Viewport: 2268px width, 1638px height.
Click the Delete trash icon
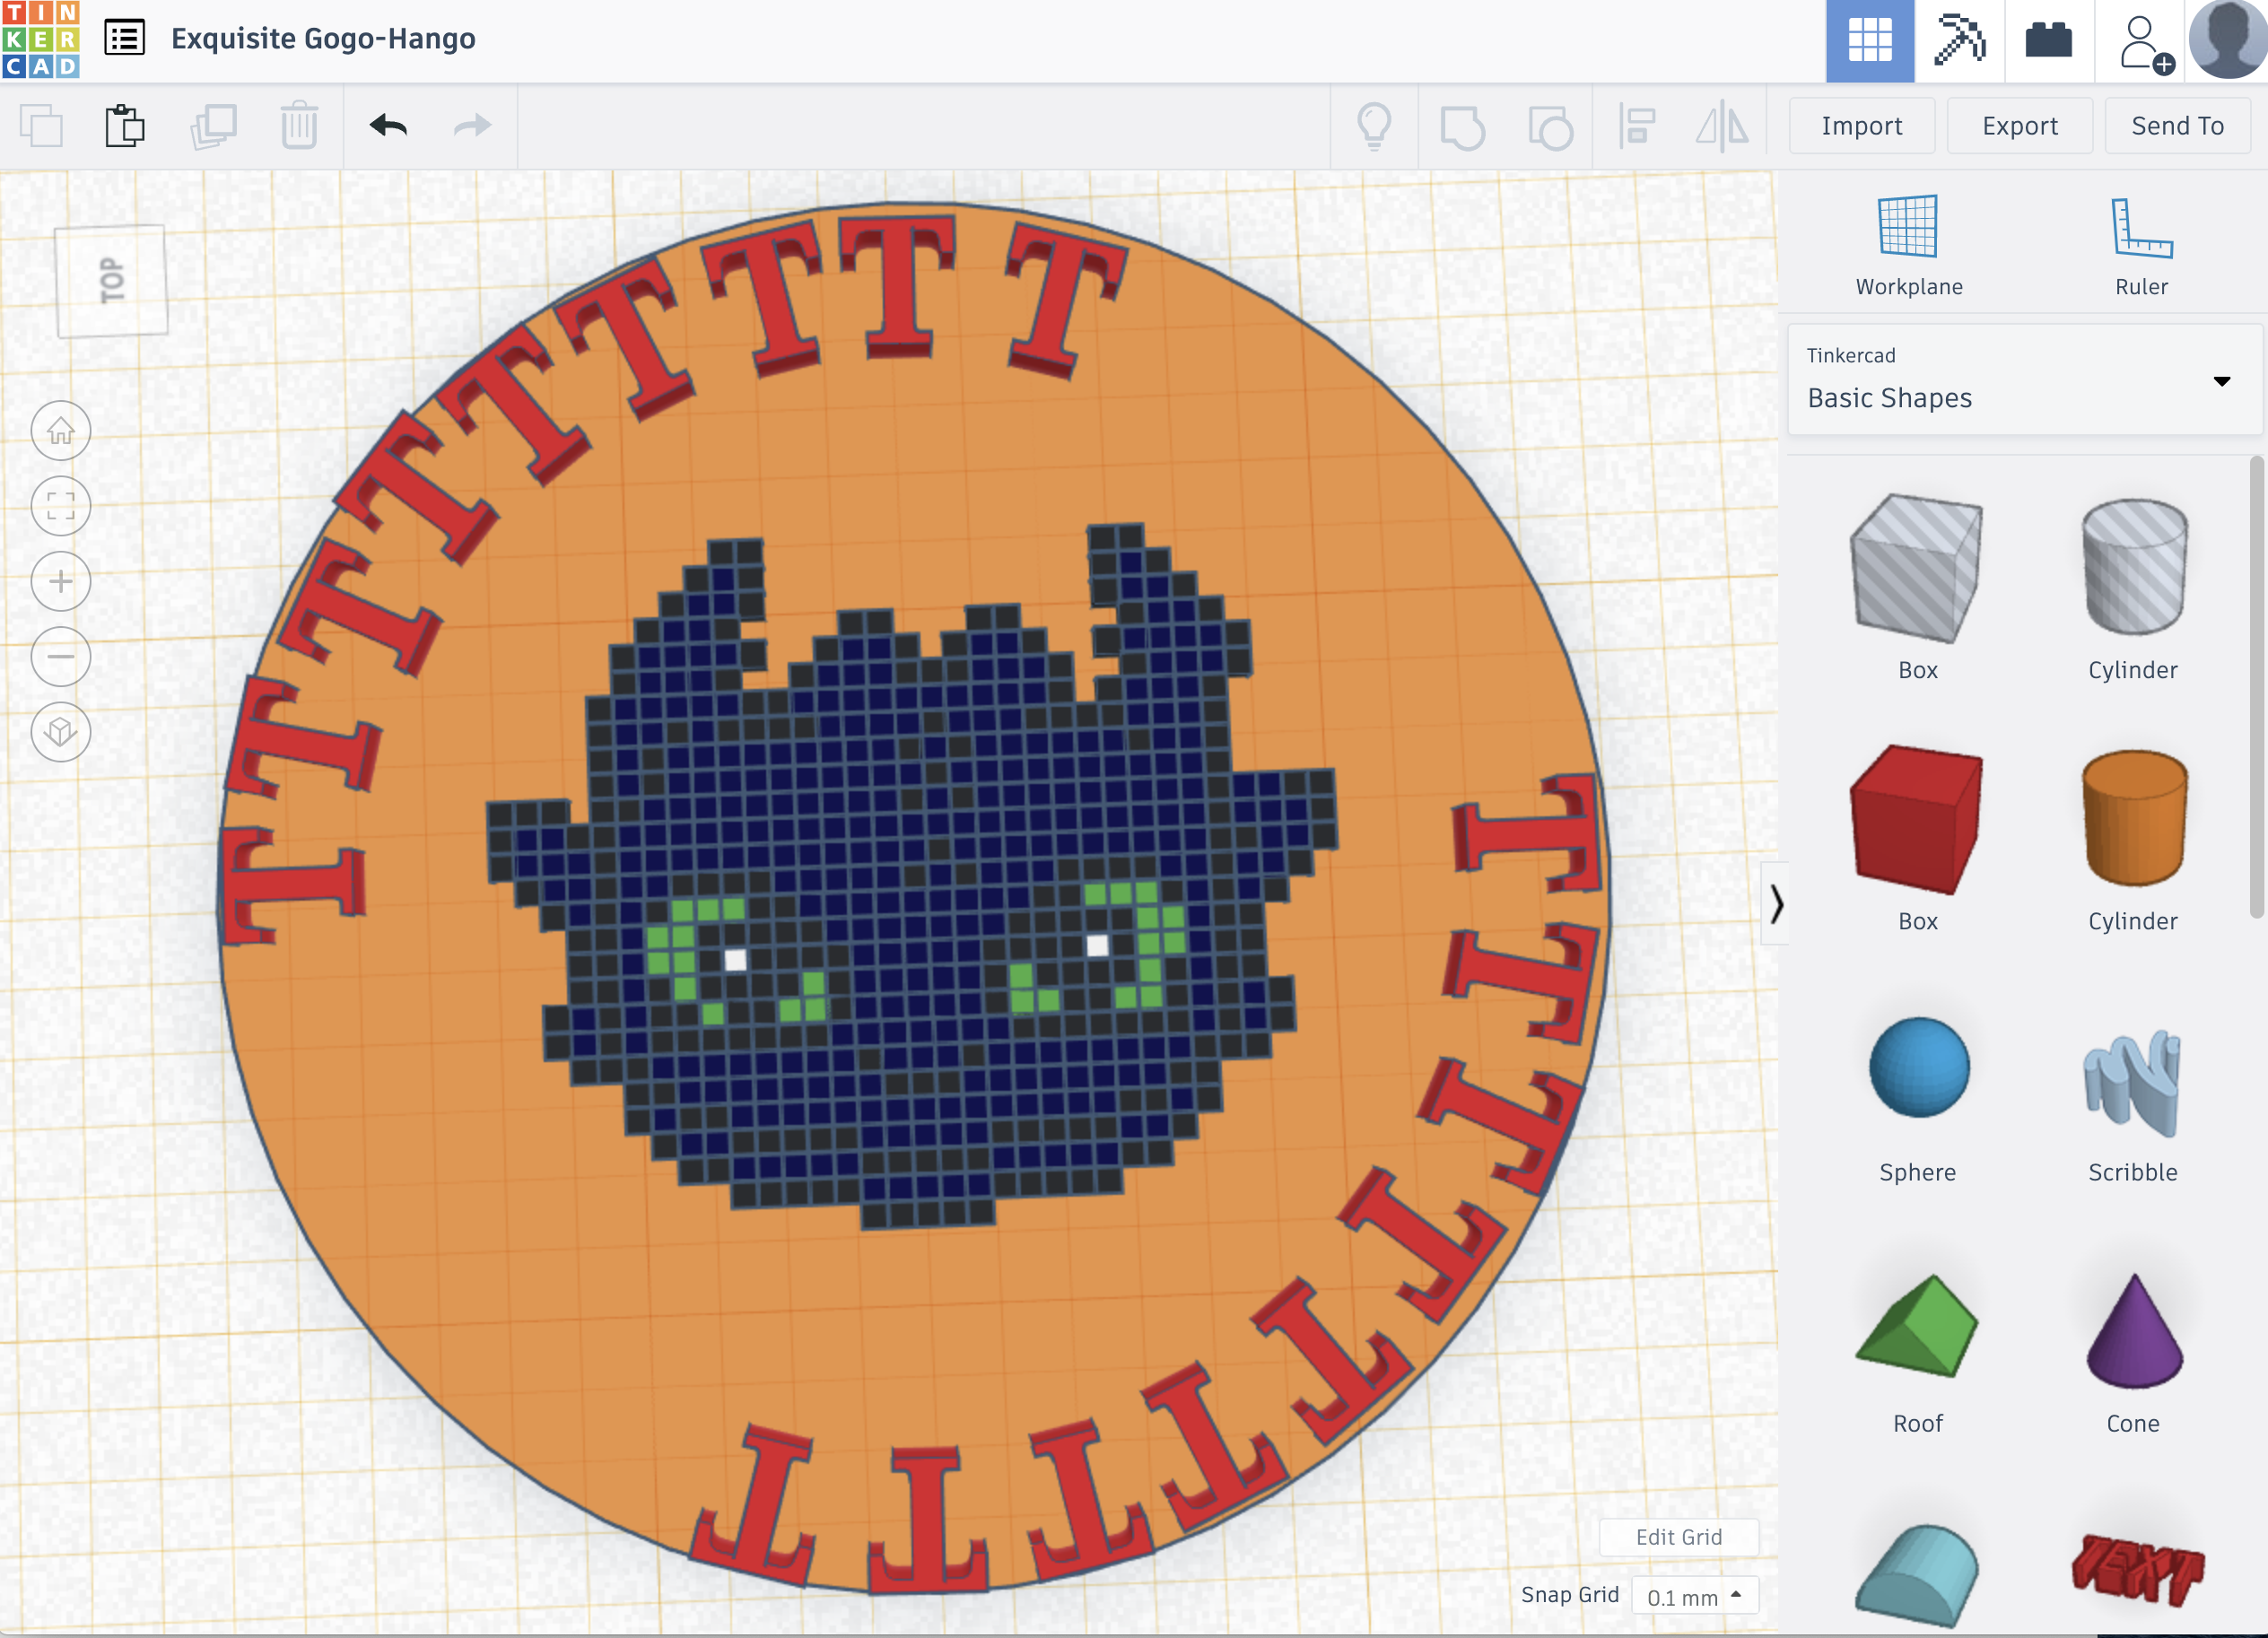(299, 126)
